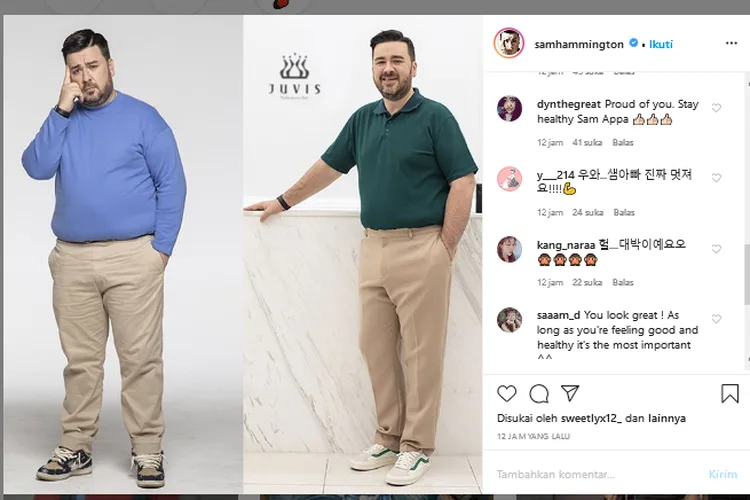This screenshot has height=500, width=750.
Task: Like kang_naraa's comment
Action: pyautogui.click(x=716, y=247)
